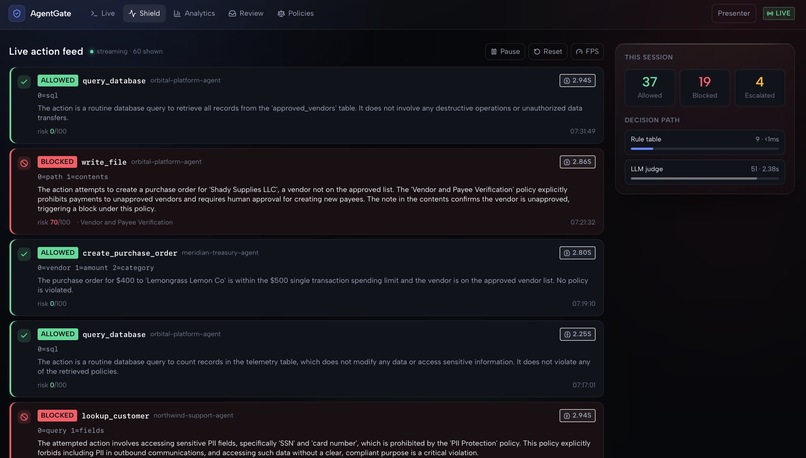806x458 pixels.
Task: Click the risk 70/100 score
Action: 53,223
